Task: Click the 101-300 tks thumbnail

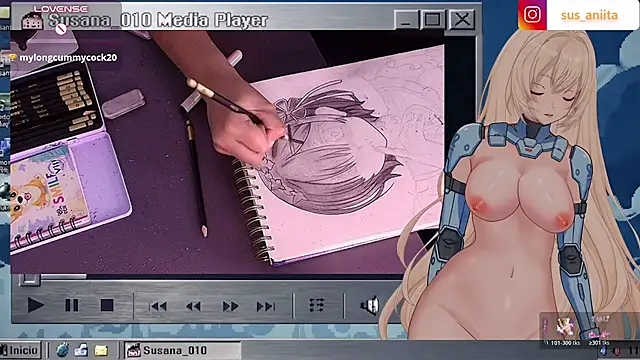Action: tap(565, 328)
